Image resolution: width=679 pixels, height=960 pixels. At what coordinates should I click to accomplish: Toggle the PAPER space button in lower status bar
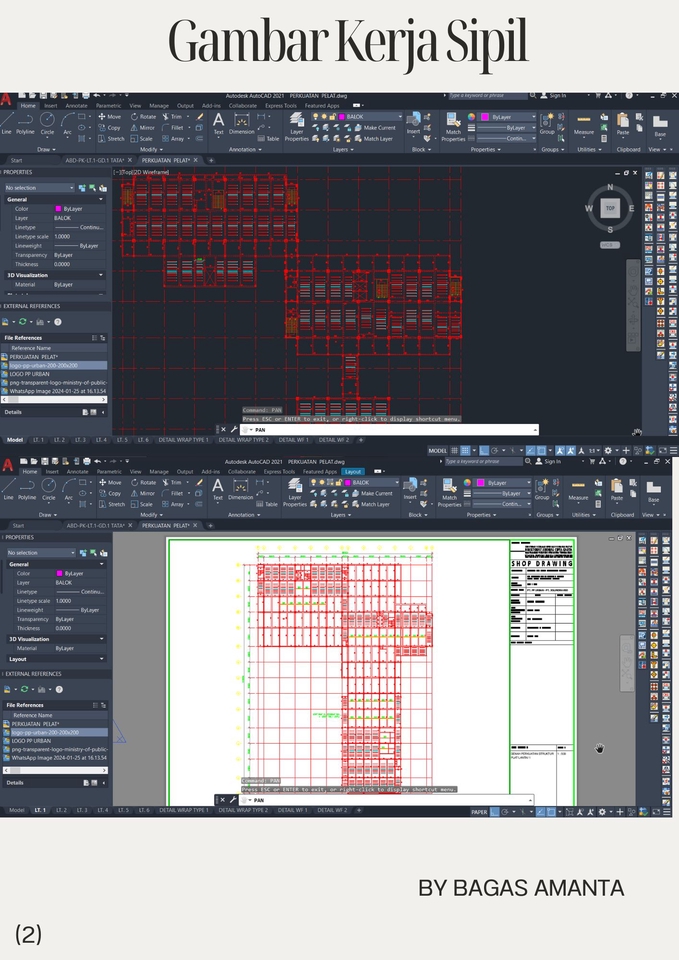(479, 812)
